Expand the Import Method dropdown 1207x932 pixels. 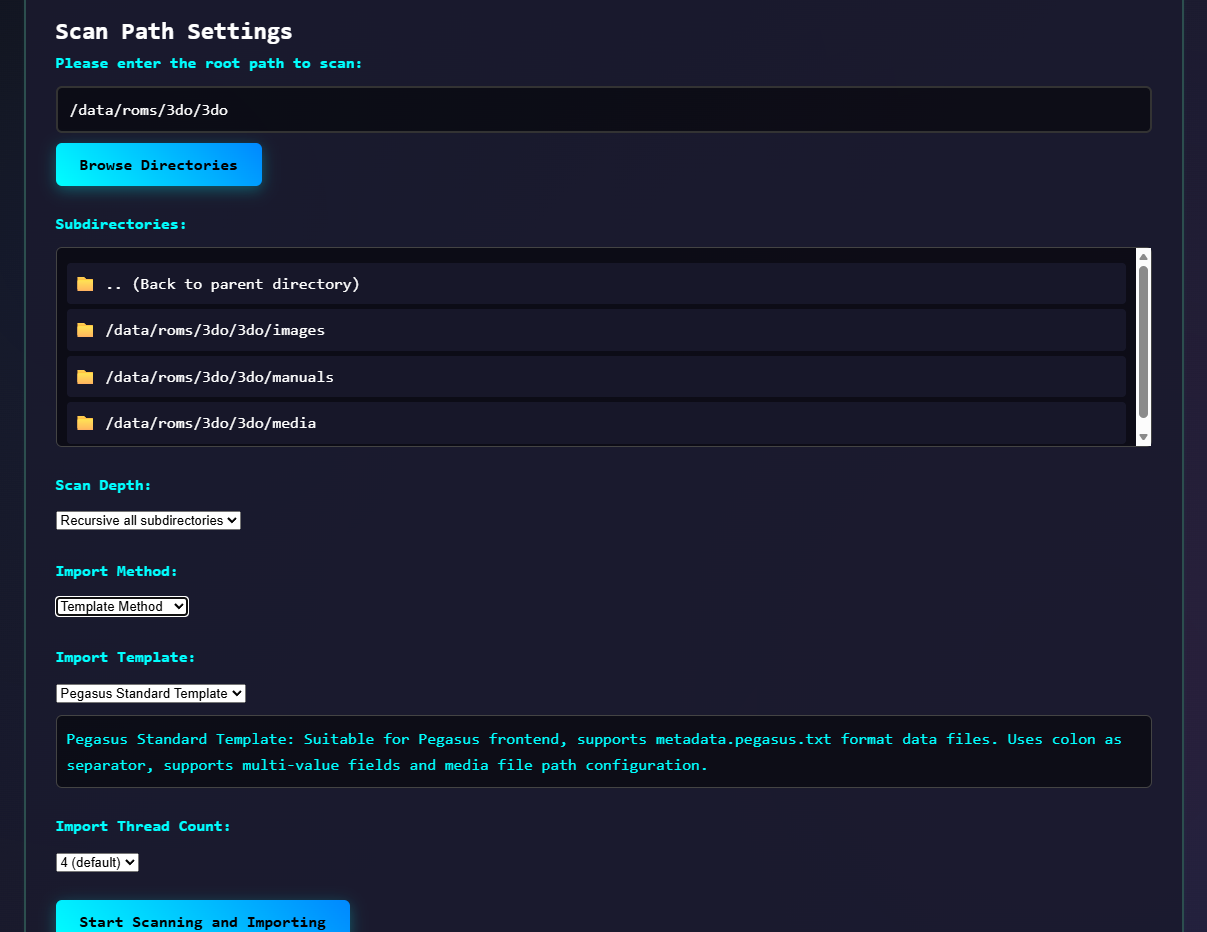(122, 606)
